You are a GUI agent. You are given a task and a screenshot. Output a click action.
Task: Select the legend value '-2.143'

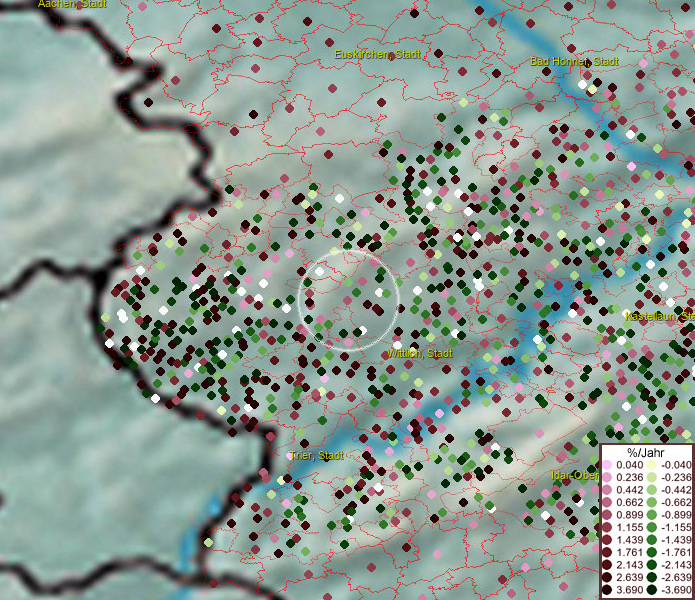coord(676,565)
